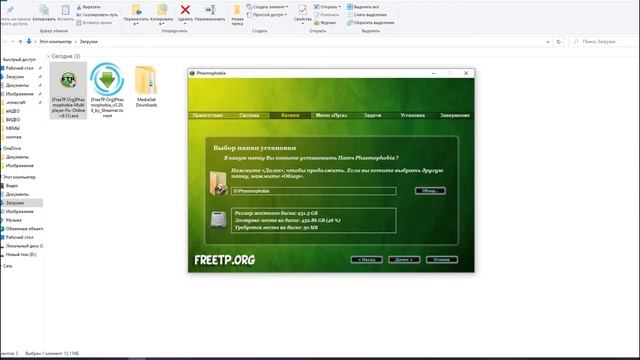Switch to Установка installer step tab
Screen dimensions: 640x360
coord(412,116)
